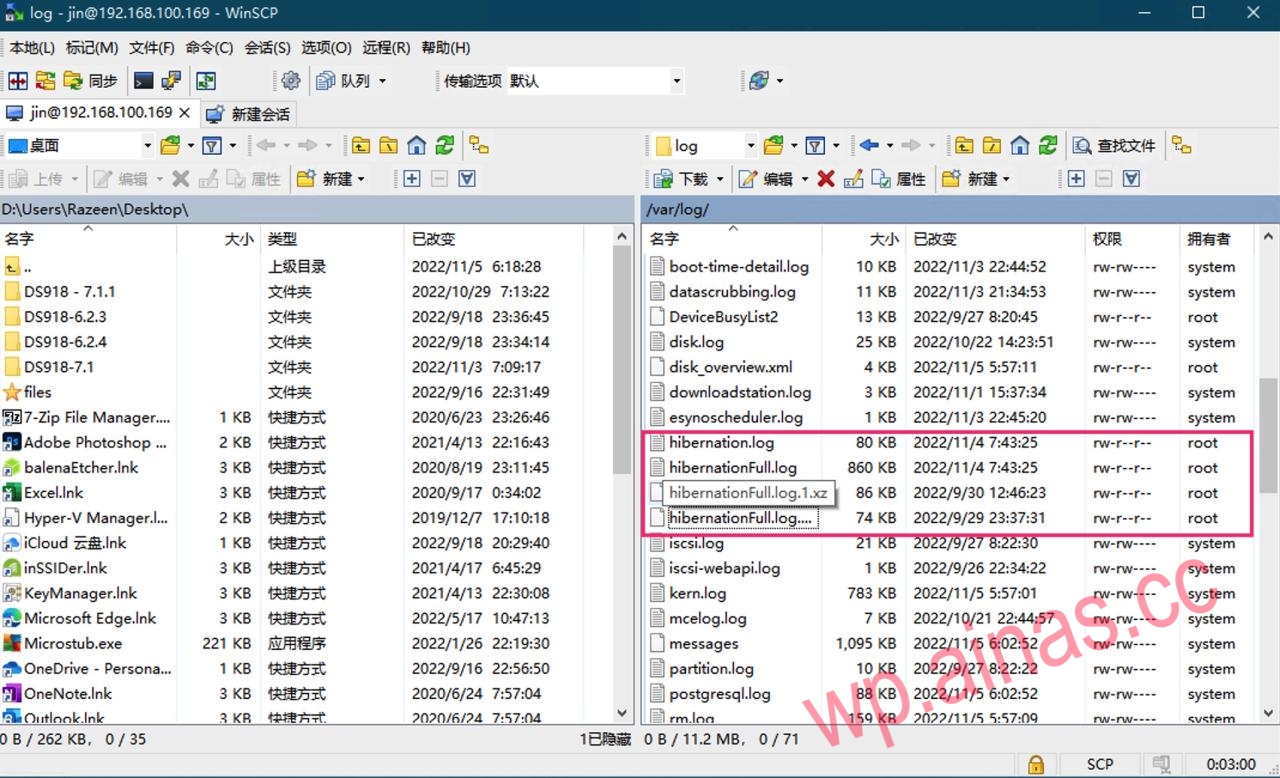
Task: Refresh the local panel
Action: [x=445, y=146]
